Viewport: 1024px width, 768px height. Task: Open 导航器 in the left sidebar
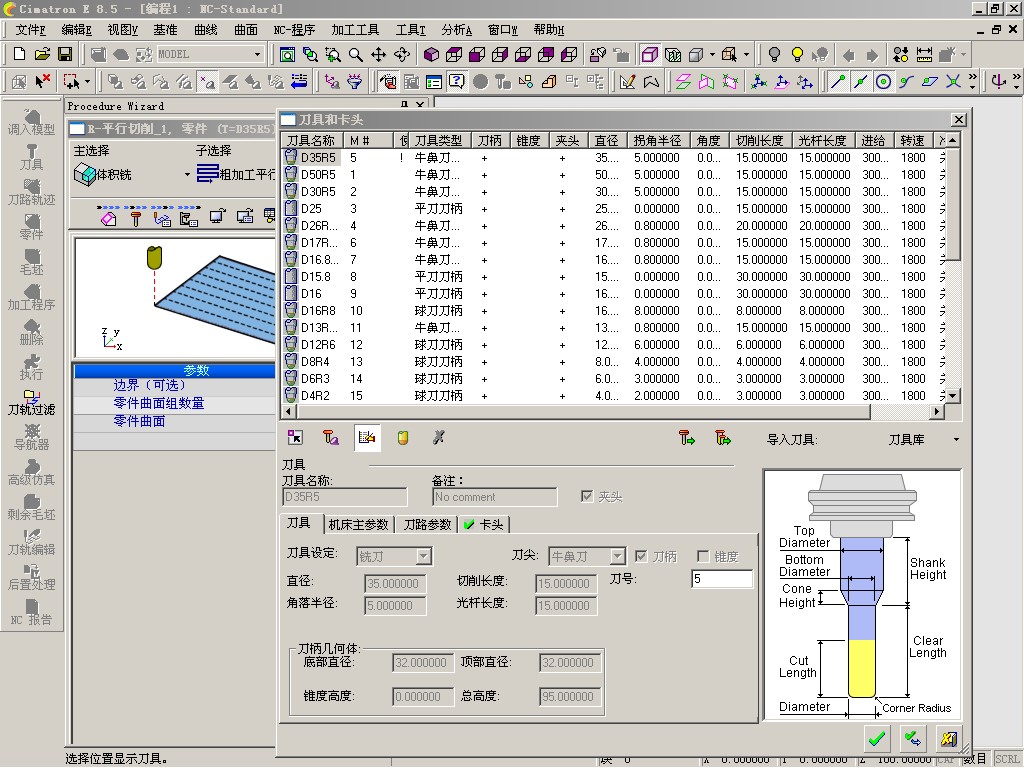(31, 438)
